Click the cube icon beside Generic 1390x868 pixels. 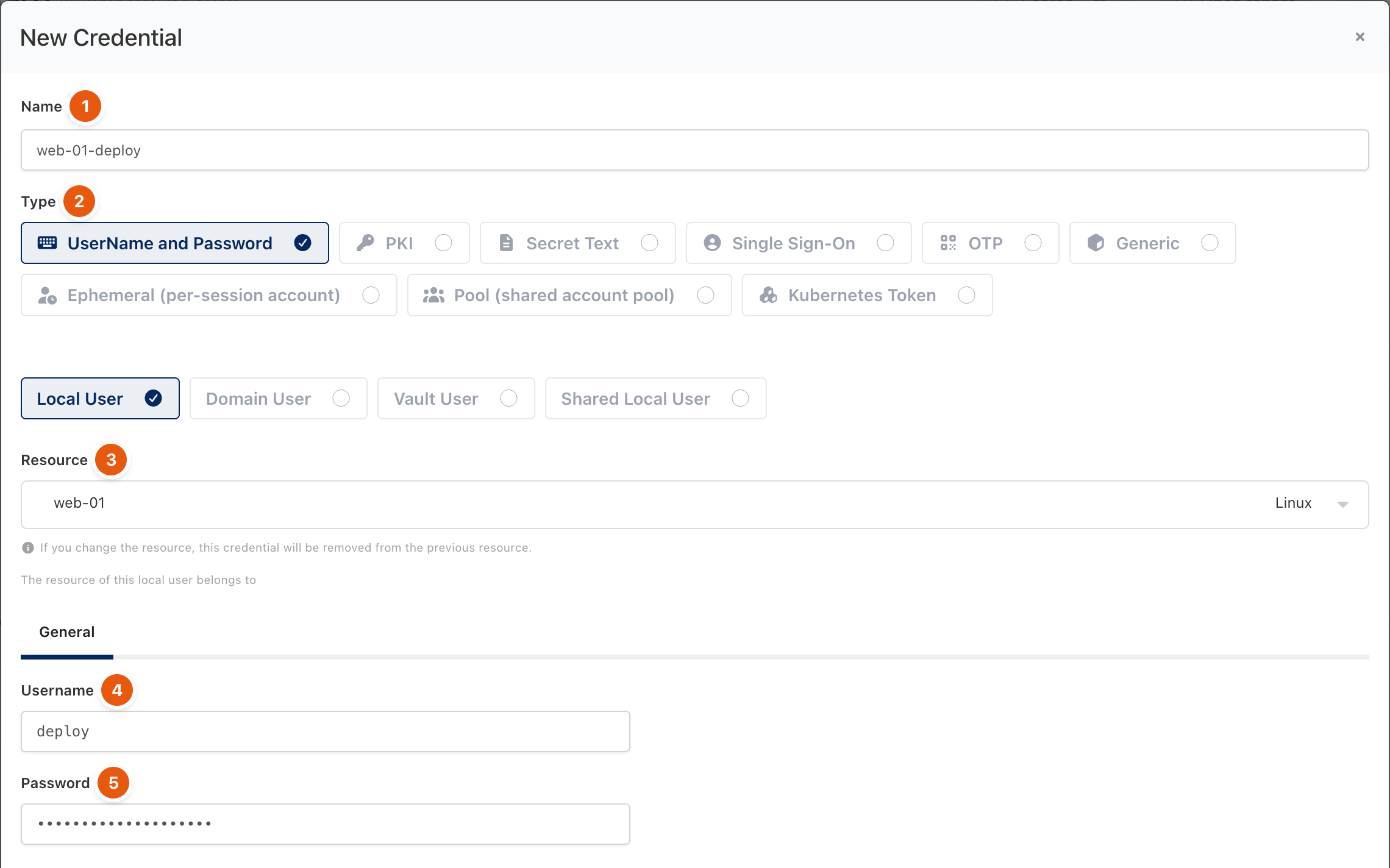(1096, 243)
